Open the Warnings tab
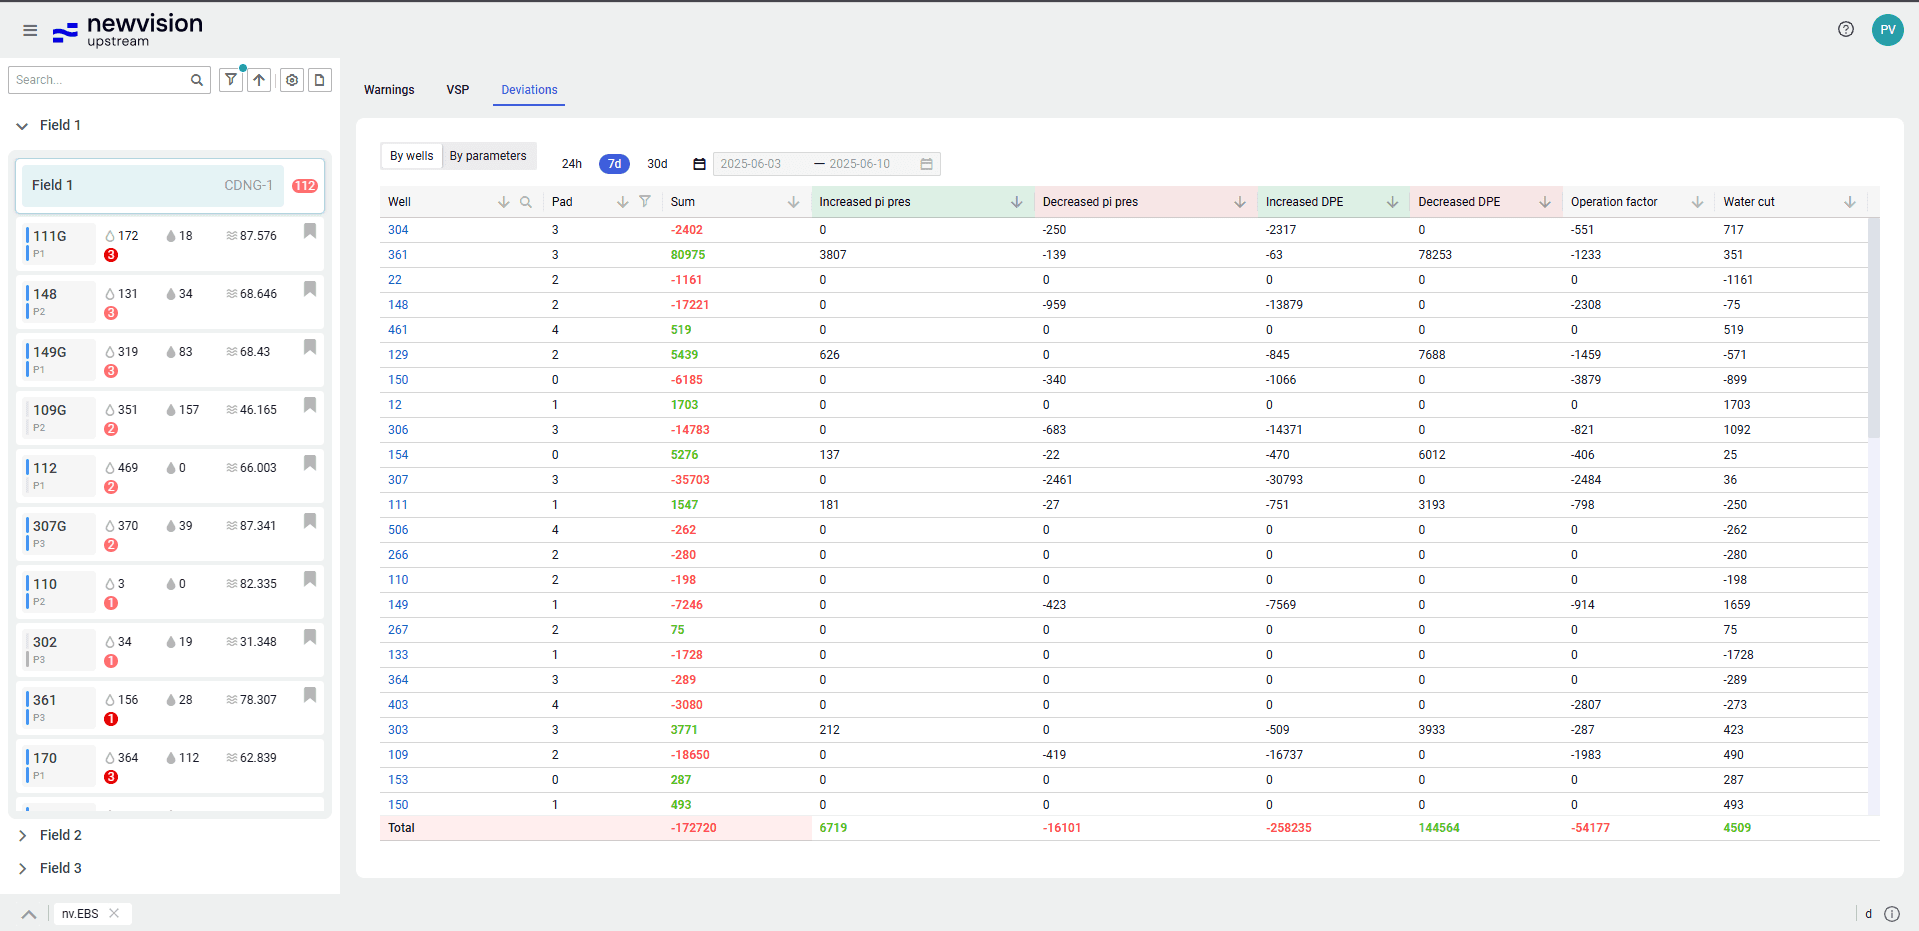1919x931 pixels. pos(389,90)
